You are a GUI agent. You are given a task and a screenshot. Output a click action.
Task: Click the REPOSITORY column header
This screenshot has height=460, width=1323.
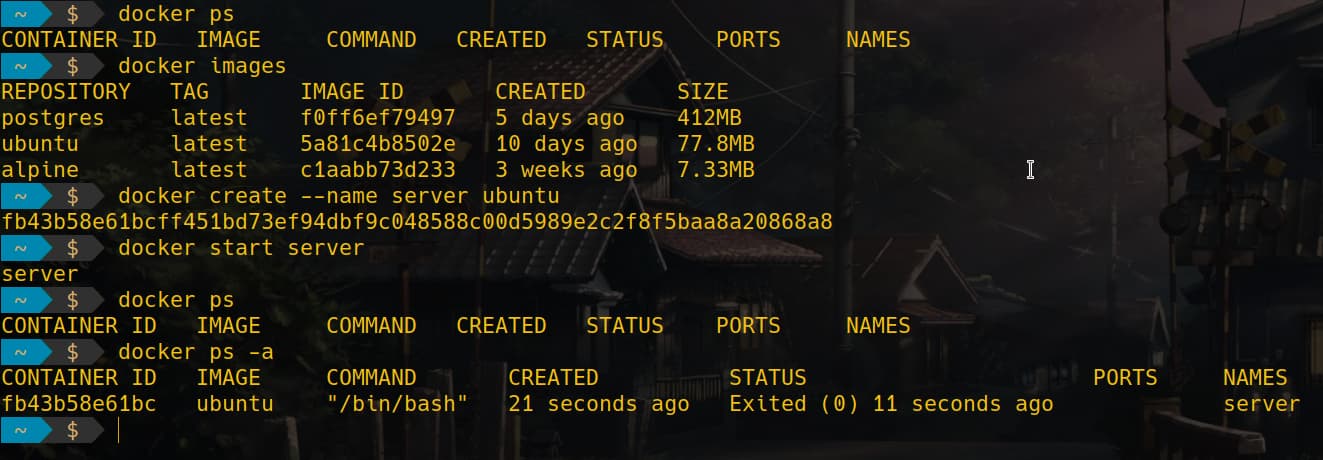pyautogui.click(x=65, y=92)
